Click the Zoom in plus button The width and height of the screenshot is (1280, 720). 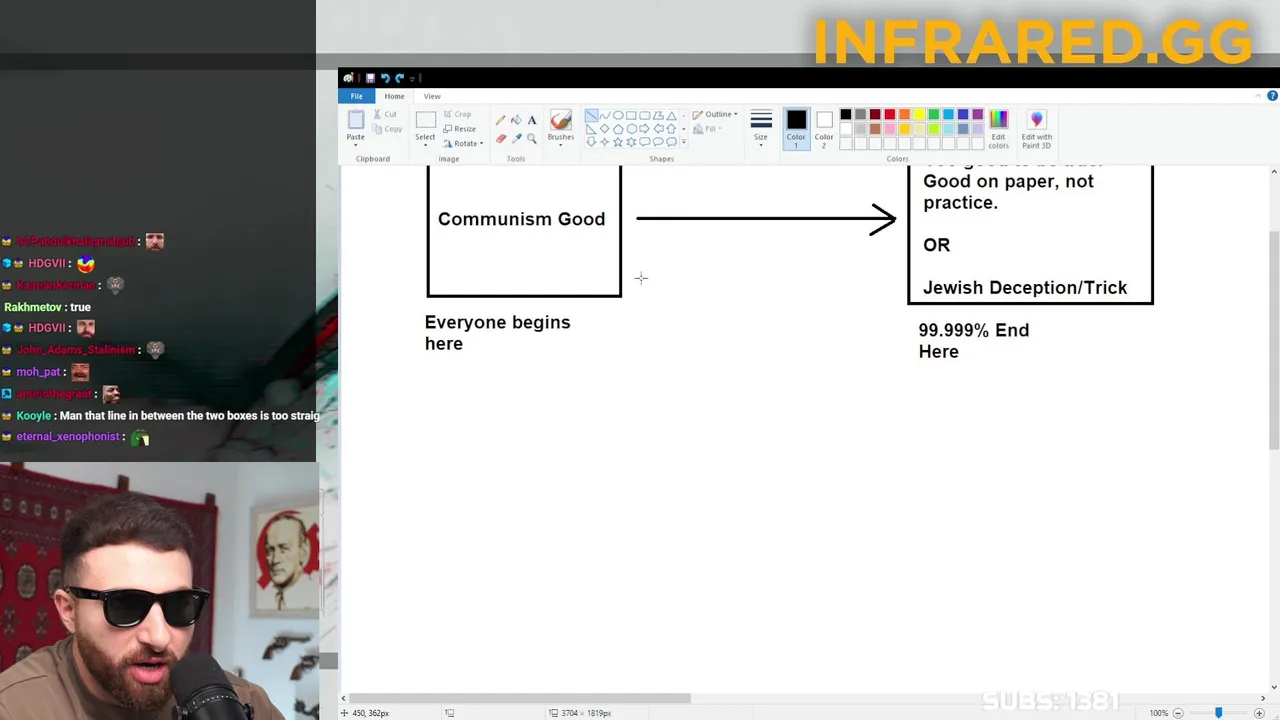click(1259, 713)
